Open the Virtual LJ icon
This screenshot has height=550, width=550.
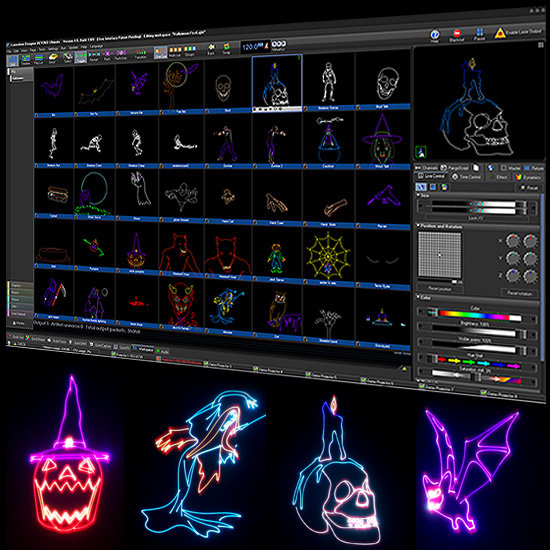pos(279,46)
